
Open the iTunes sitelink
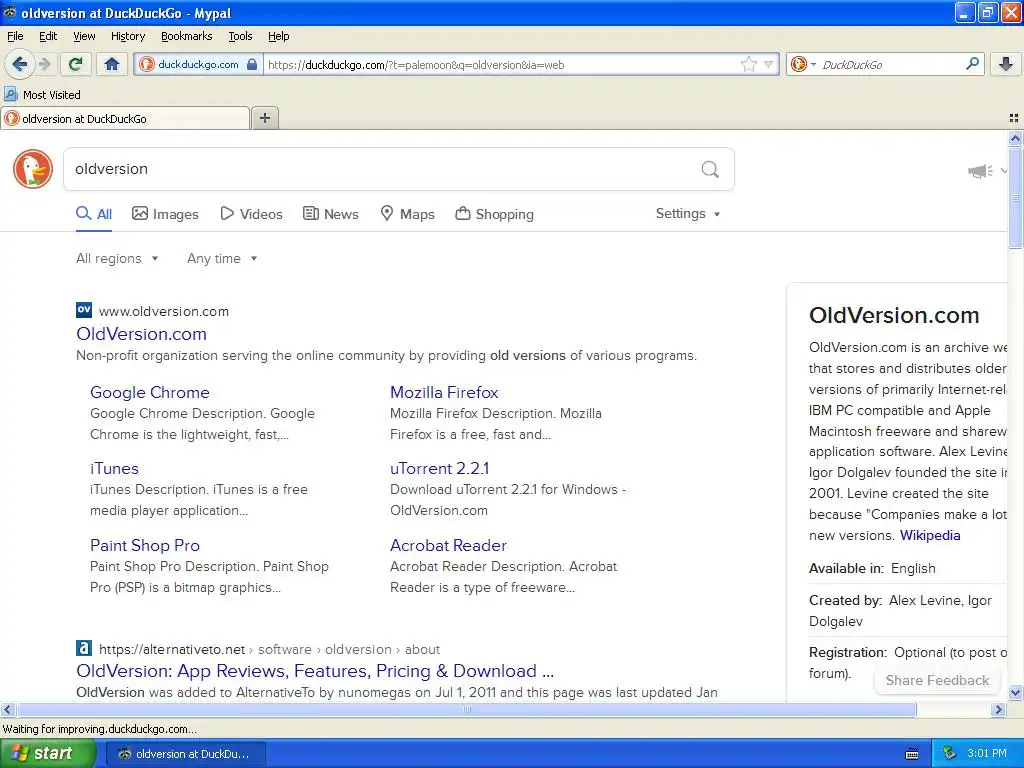coord(114,469)
